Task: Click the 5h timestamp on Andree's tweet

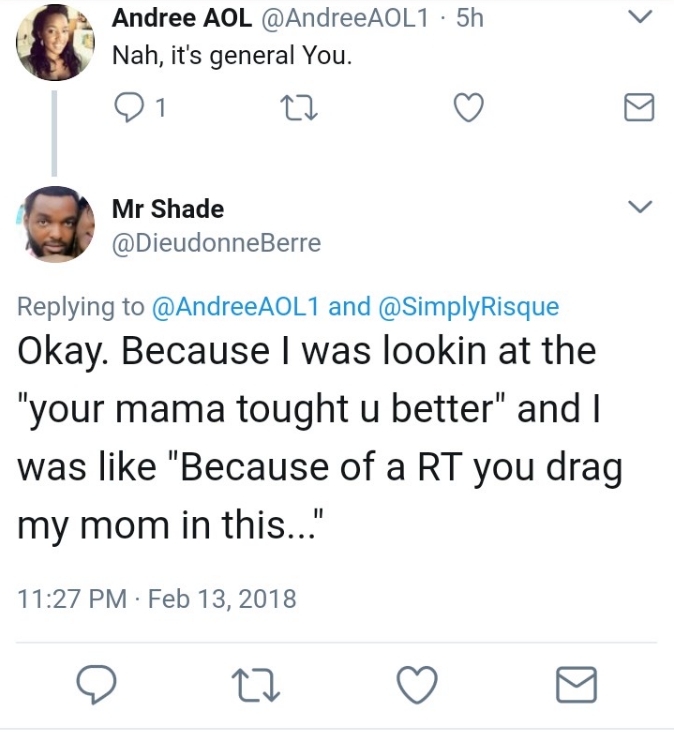Action: click(469, 18)
